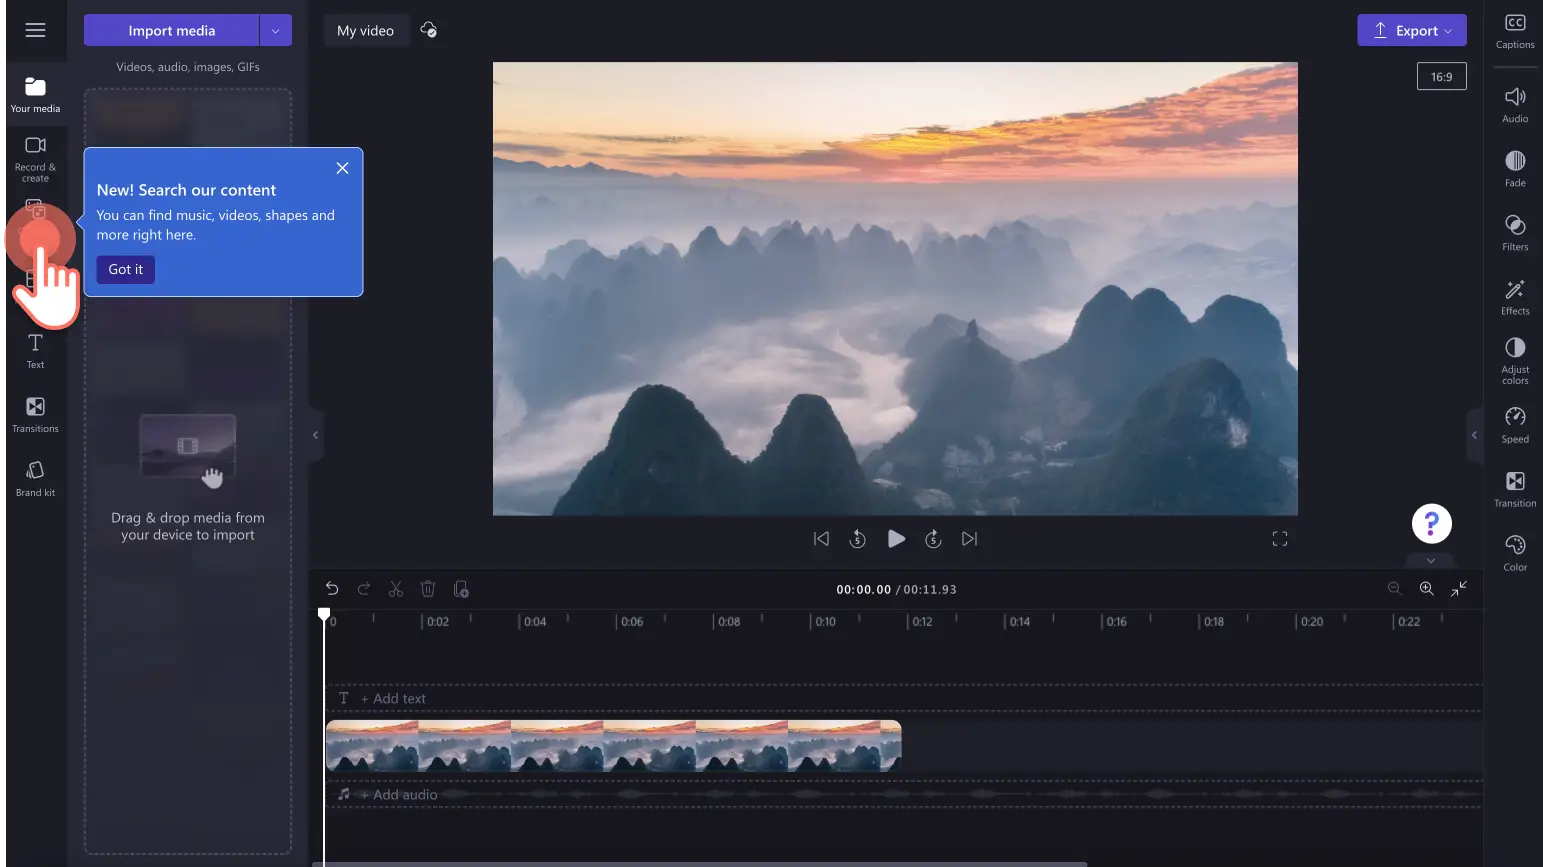Split clip with scissors tool
Screen dimensions: 1543x867
[396, 589]
